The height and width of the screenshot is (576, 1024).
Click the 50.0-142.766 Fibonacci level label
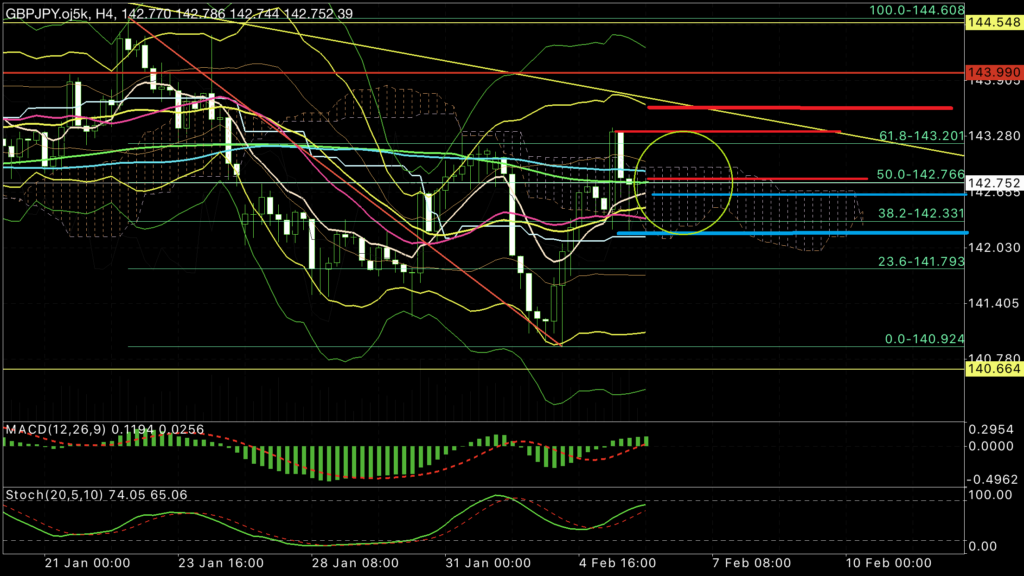tap(921, 174)
